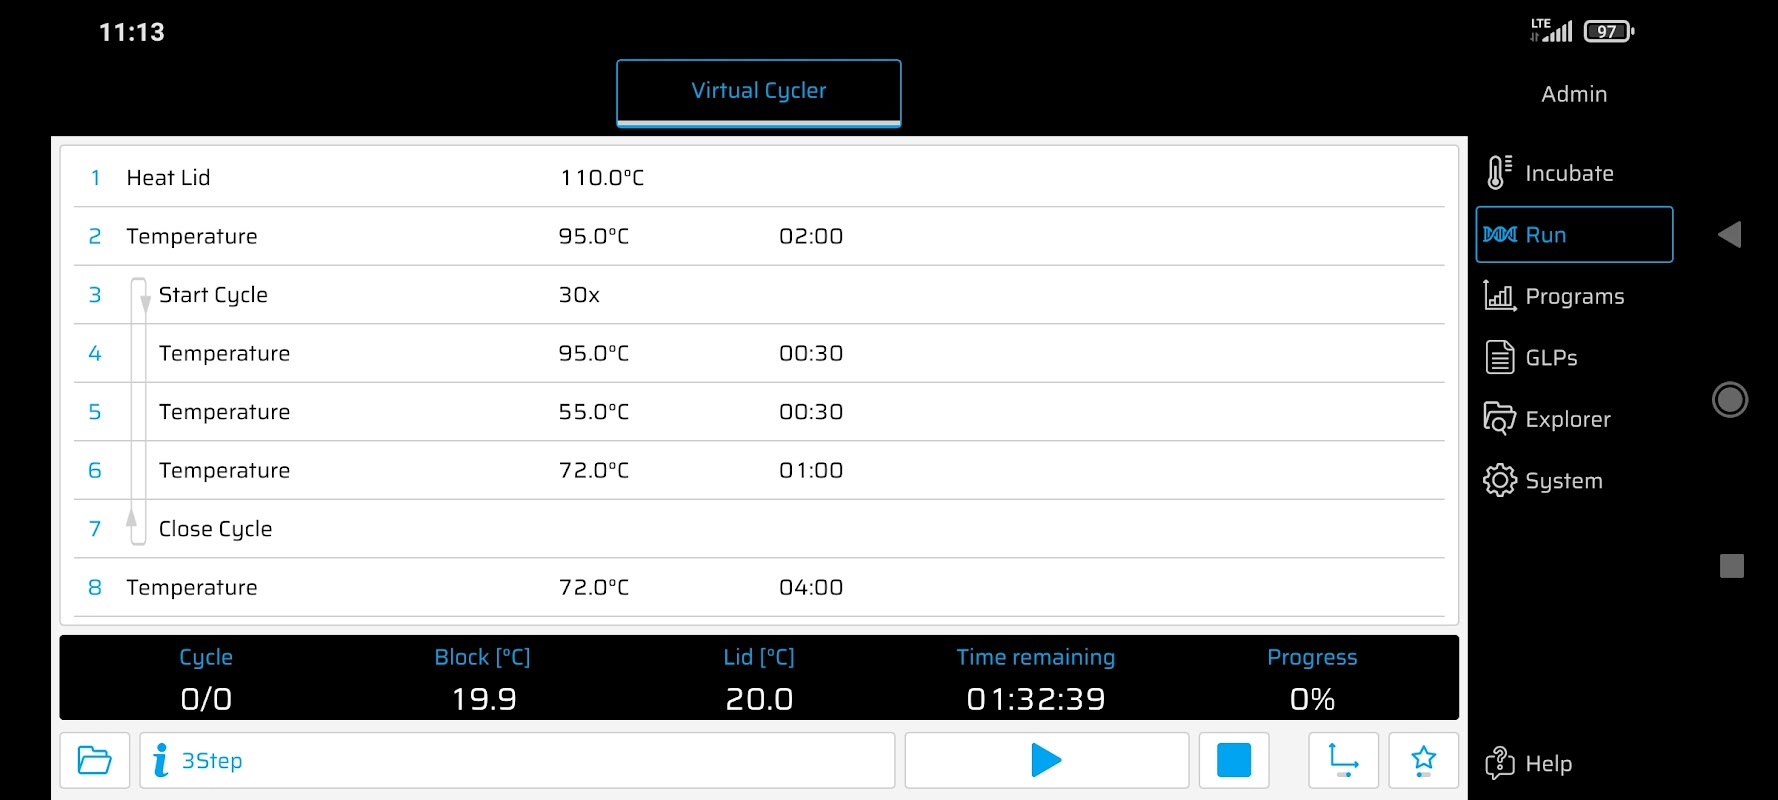Screen dimensions: 1778x800
Task: Click the favorite star icon
Action: point(1423,761)
